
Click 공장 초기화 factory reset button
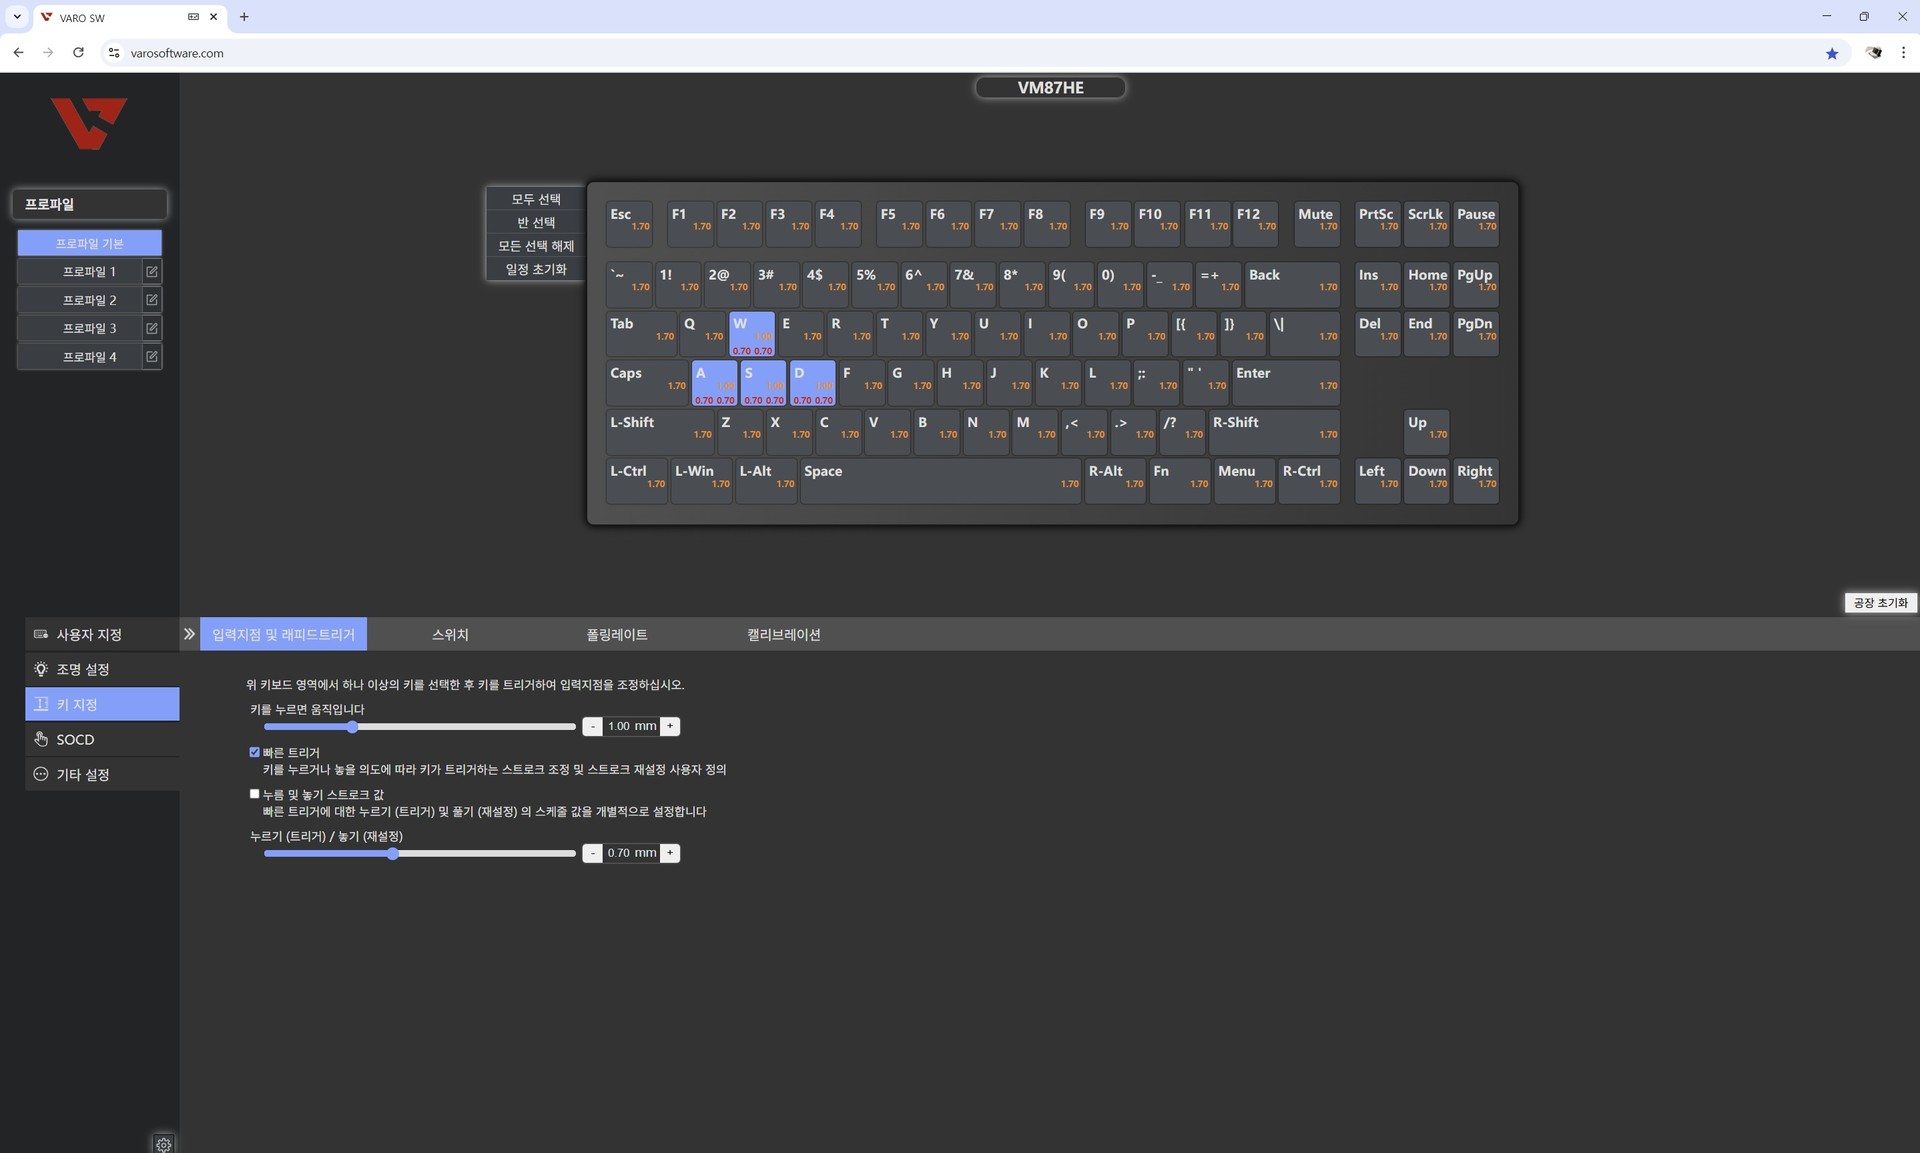point(1880,603)
